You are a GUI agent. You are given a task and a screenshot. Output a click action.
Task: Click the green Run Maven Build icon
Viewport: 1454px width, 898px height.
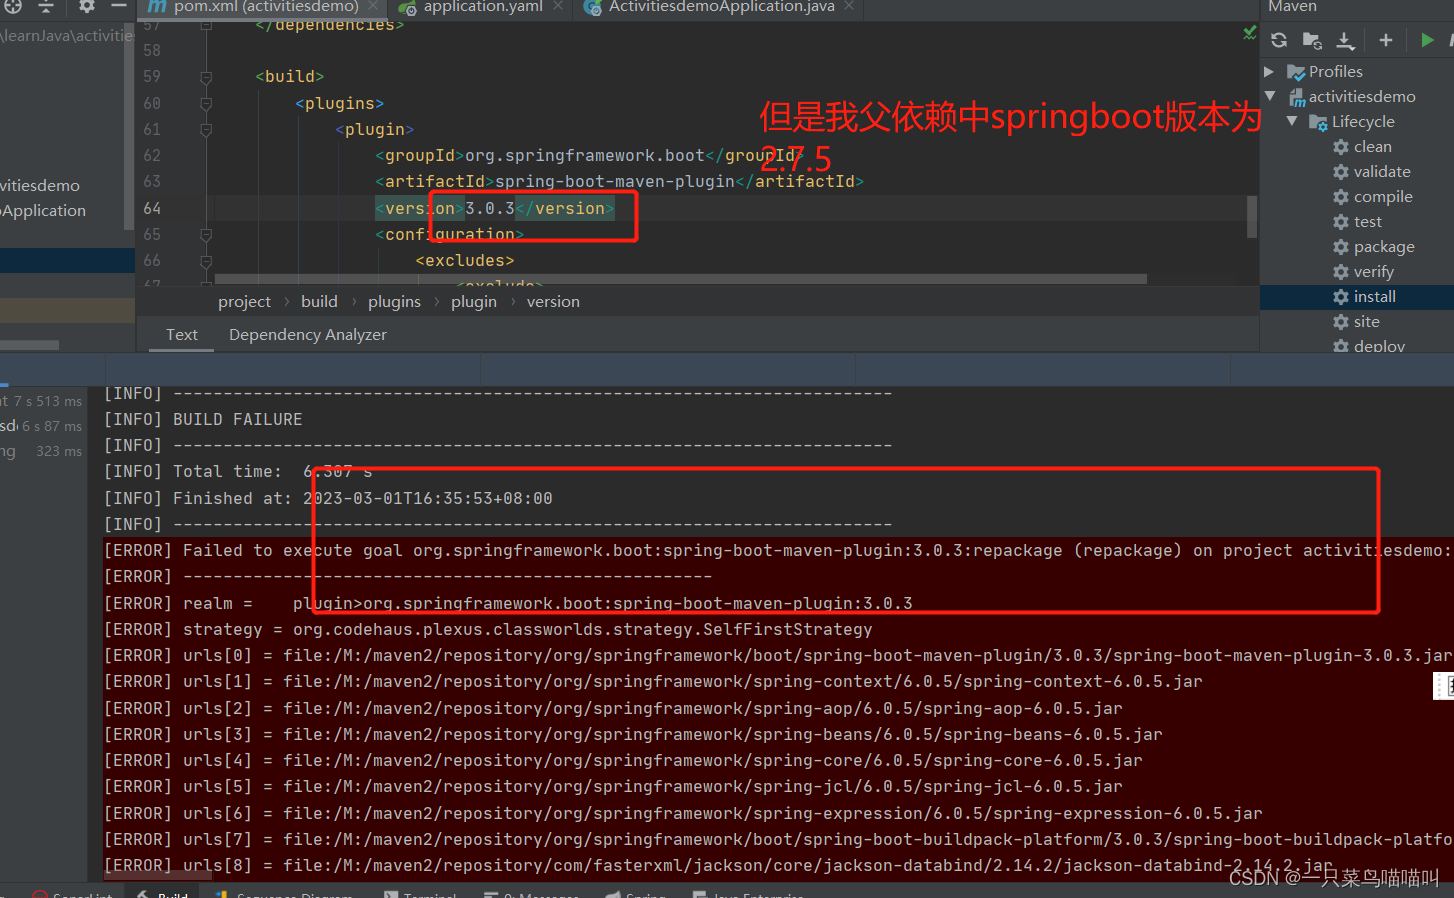click(x=1427, y=40)
